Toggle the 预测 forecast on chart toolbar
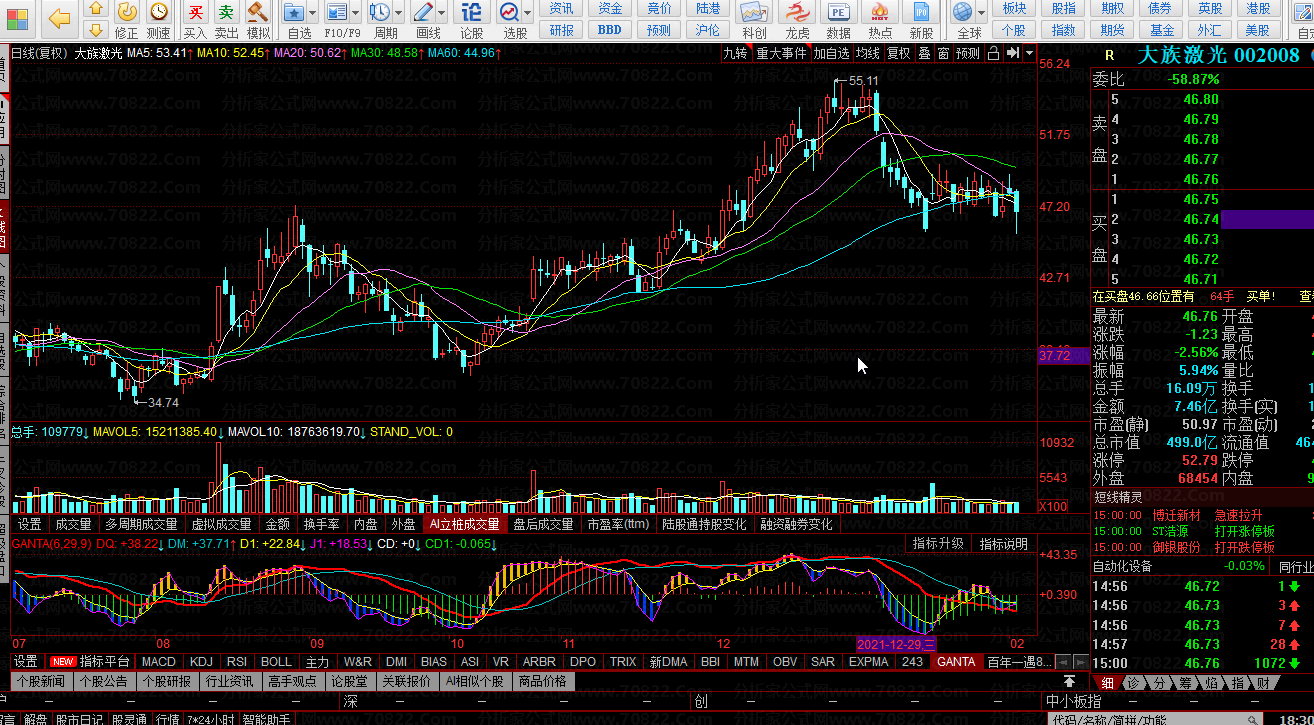1314x725 pixels. coord(968,53)
